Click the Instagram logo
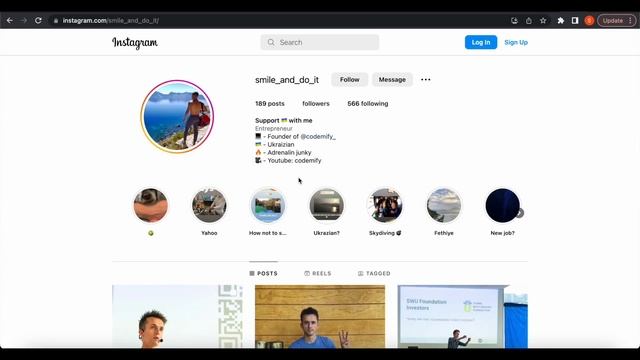 pos(135,42)
